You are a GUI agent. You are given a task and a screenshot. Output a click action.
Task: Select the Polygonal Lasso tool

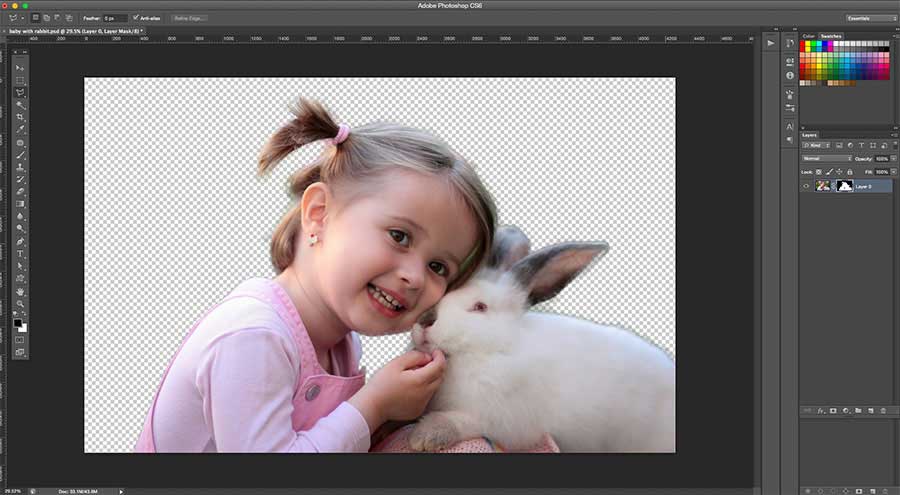pyautogui.click(x=20, y=92)
